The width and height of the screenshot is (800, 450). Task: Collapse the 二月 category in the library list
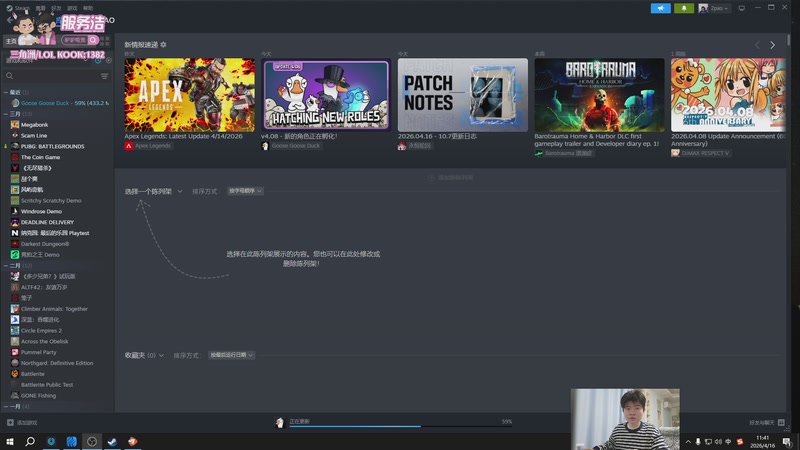(6, 266)
